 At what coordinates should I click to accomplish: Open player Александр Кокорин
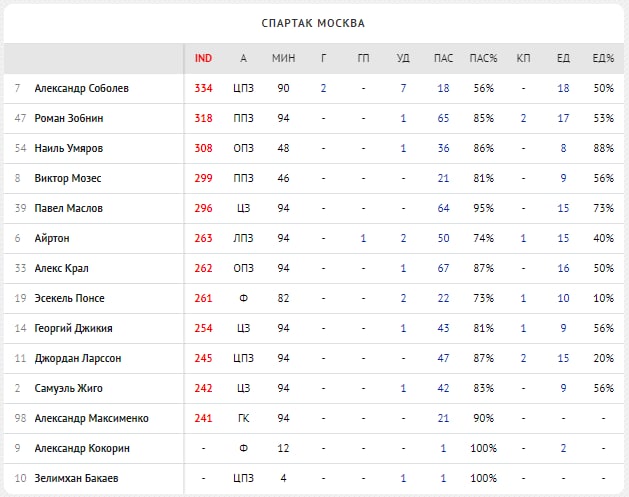pyautogui.click(x=82, y=448)
